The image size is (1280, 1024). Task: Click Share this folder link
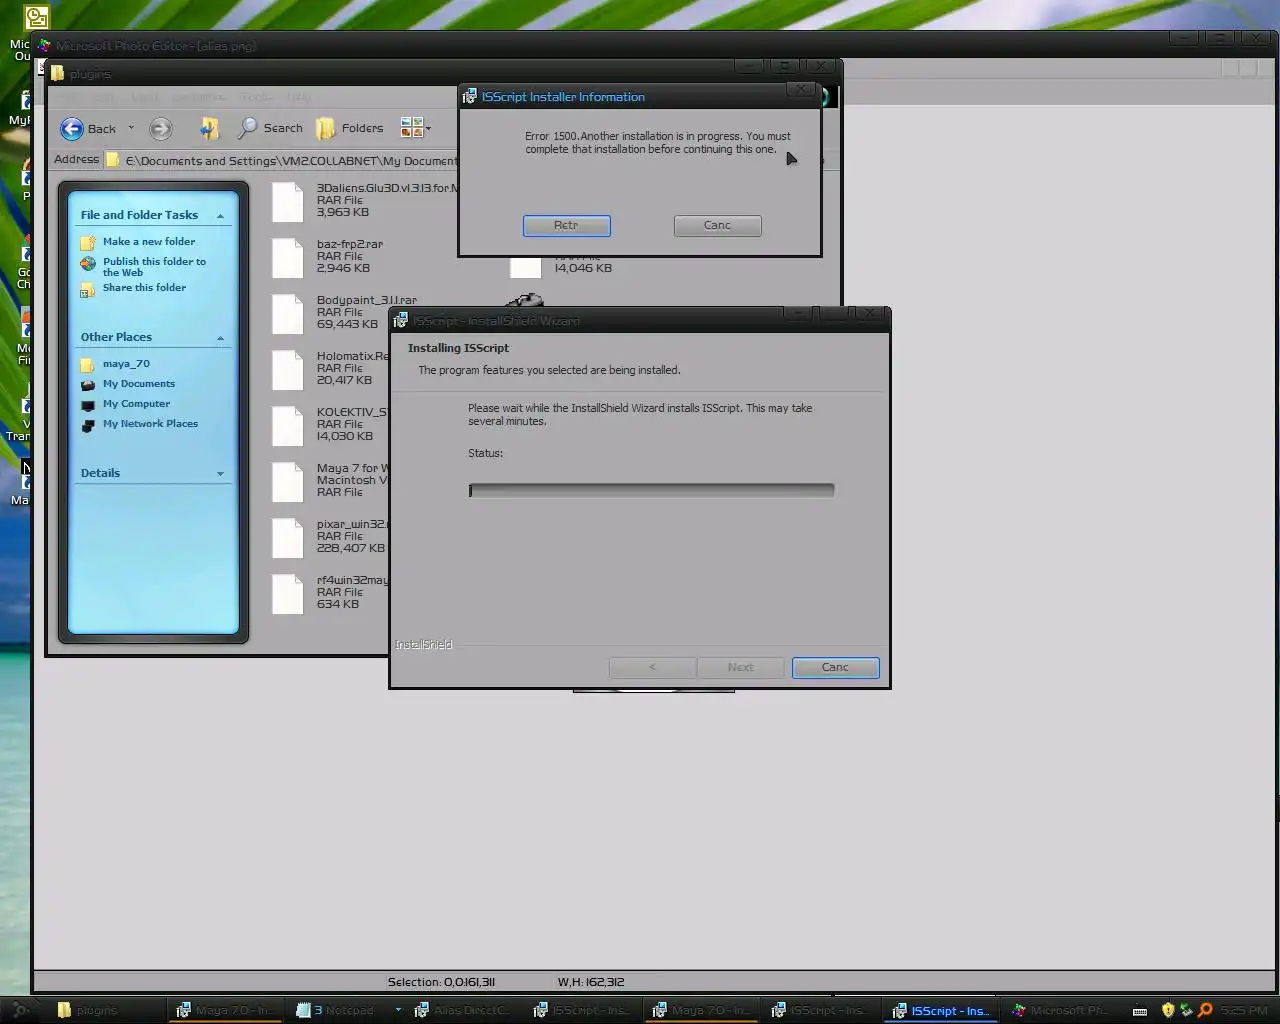pos(144,288)
